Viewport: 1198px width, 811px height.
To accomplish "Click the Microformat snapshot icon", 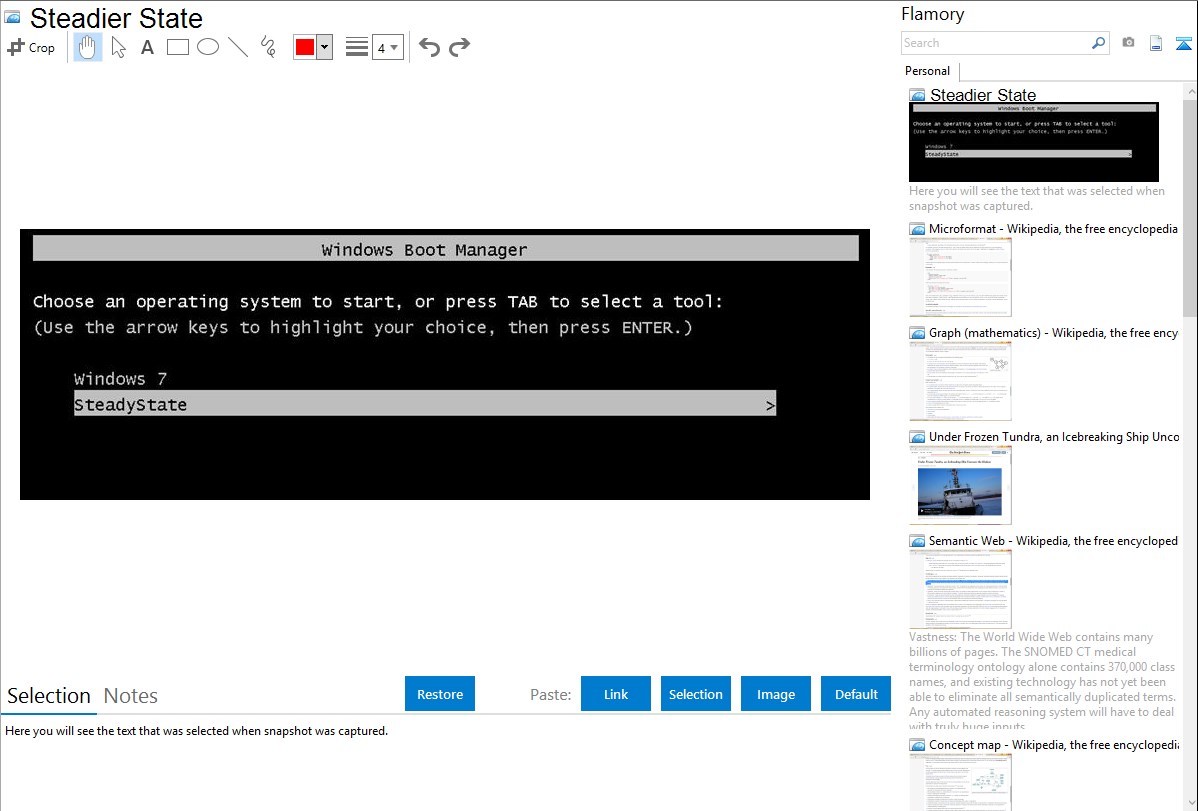I will tap(918, 229).
